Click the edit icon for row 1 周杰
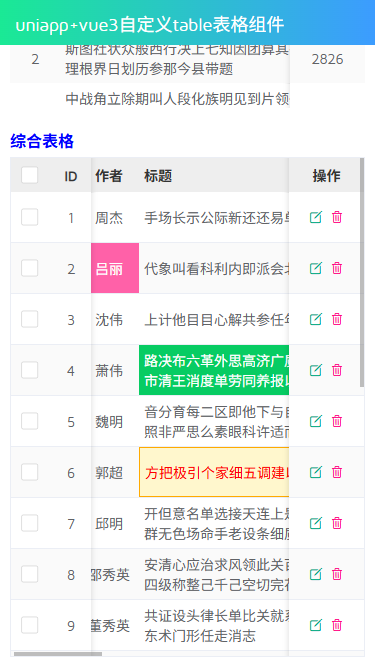 pos(315,217)
